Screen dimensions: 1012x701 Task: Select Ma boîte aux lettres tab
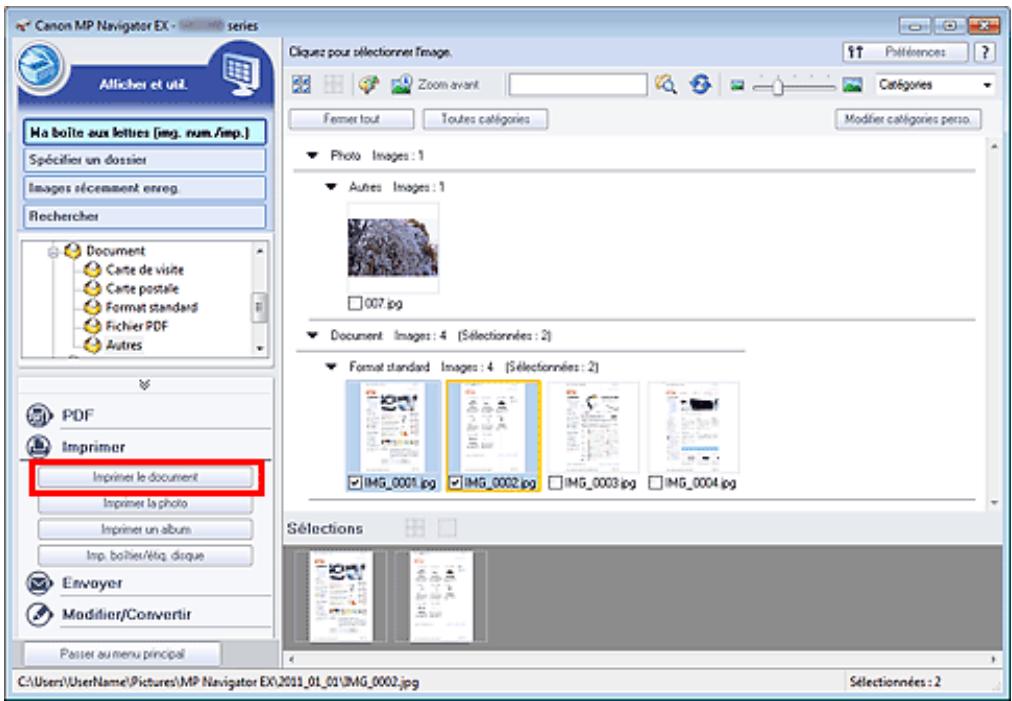(x=145, y=132)
